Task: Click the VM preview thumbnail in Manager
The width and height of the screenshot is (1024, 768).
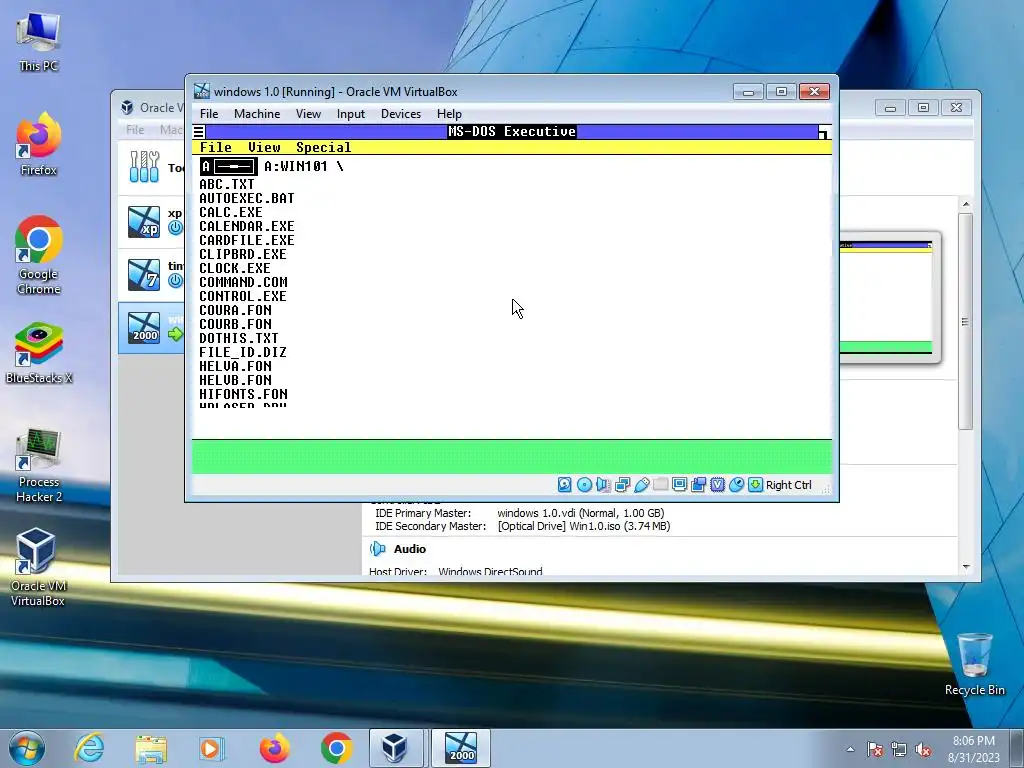Action: (x=889, y=296)
